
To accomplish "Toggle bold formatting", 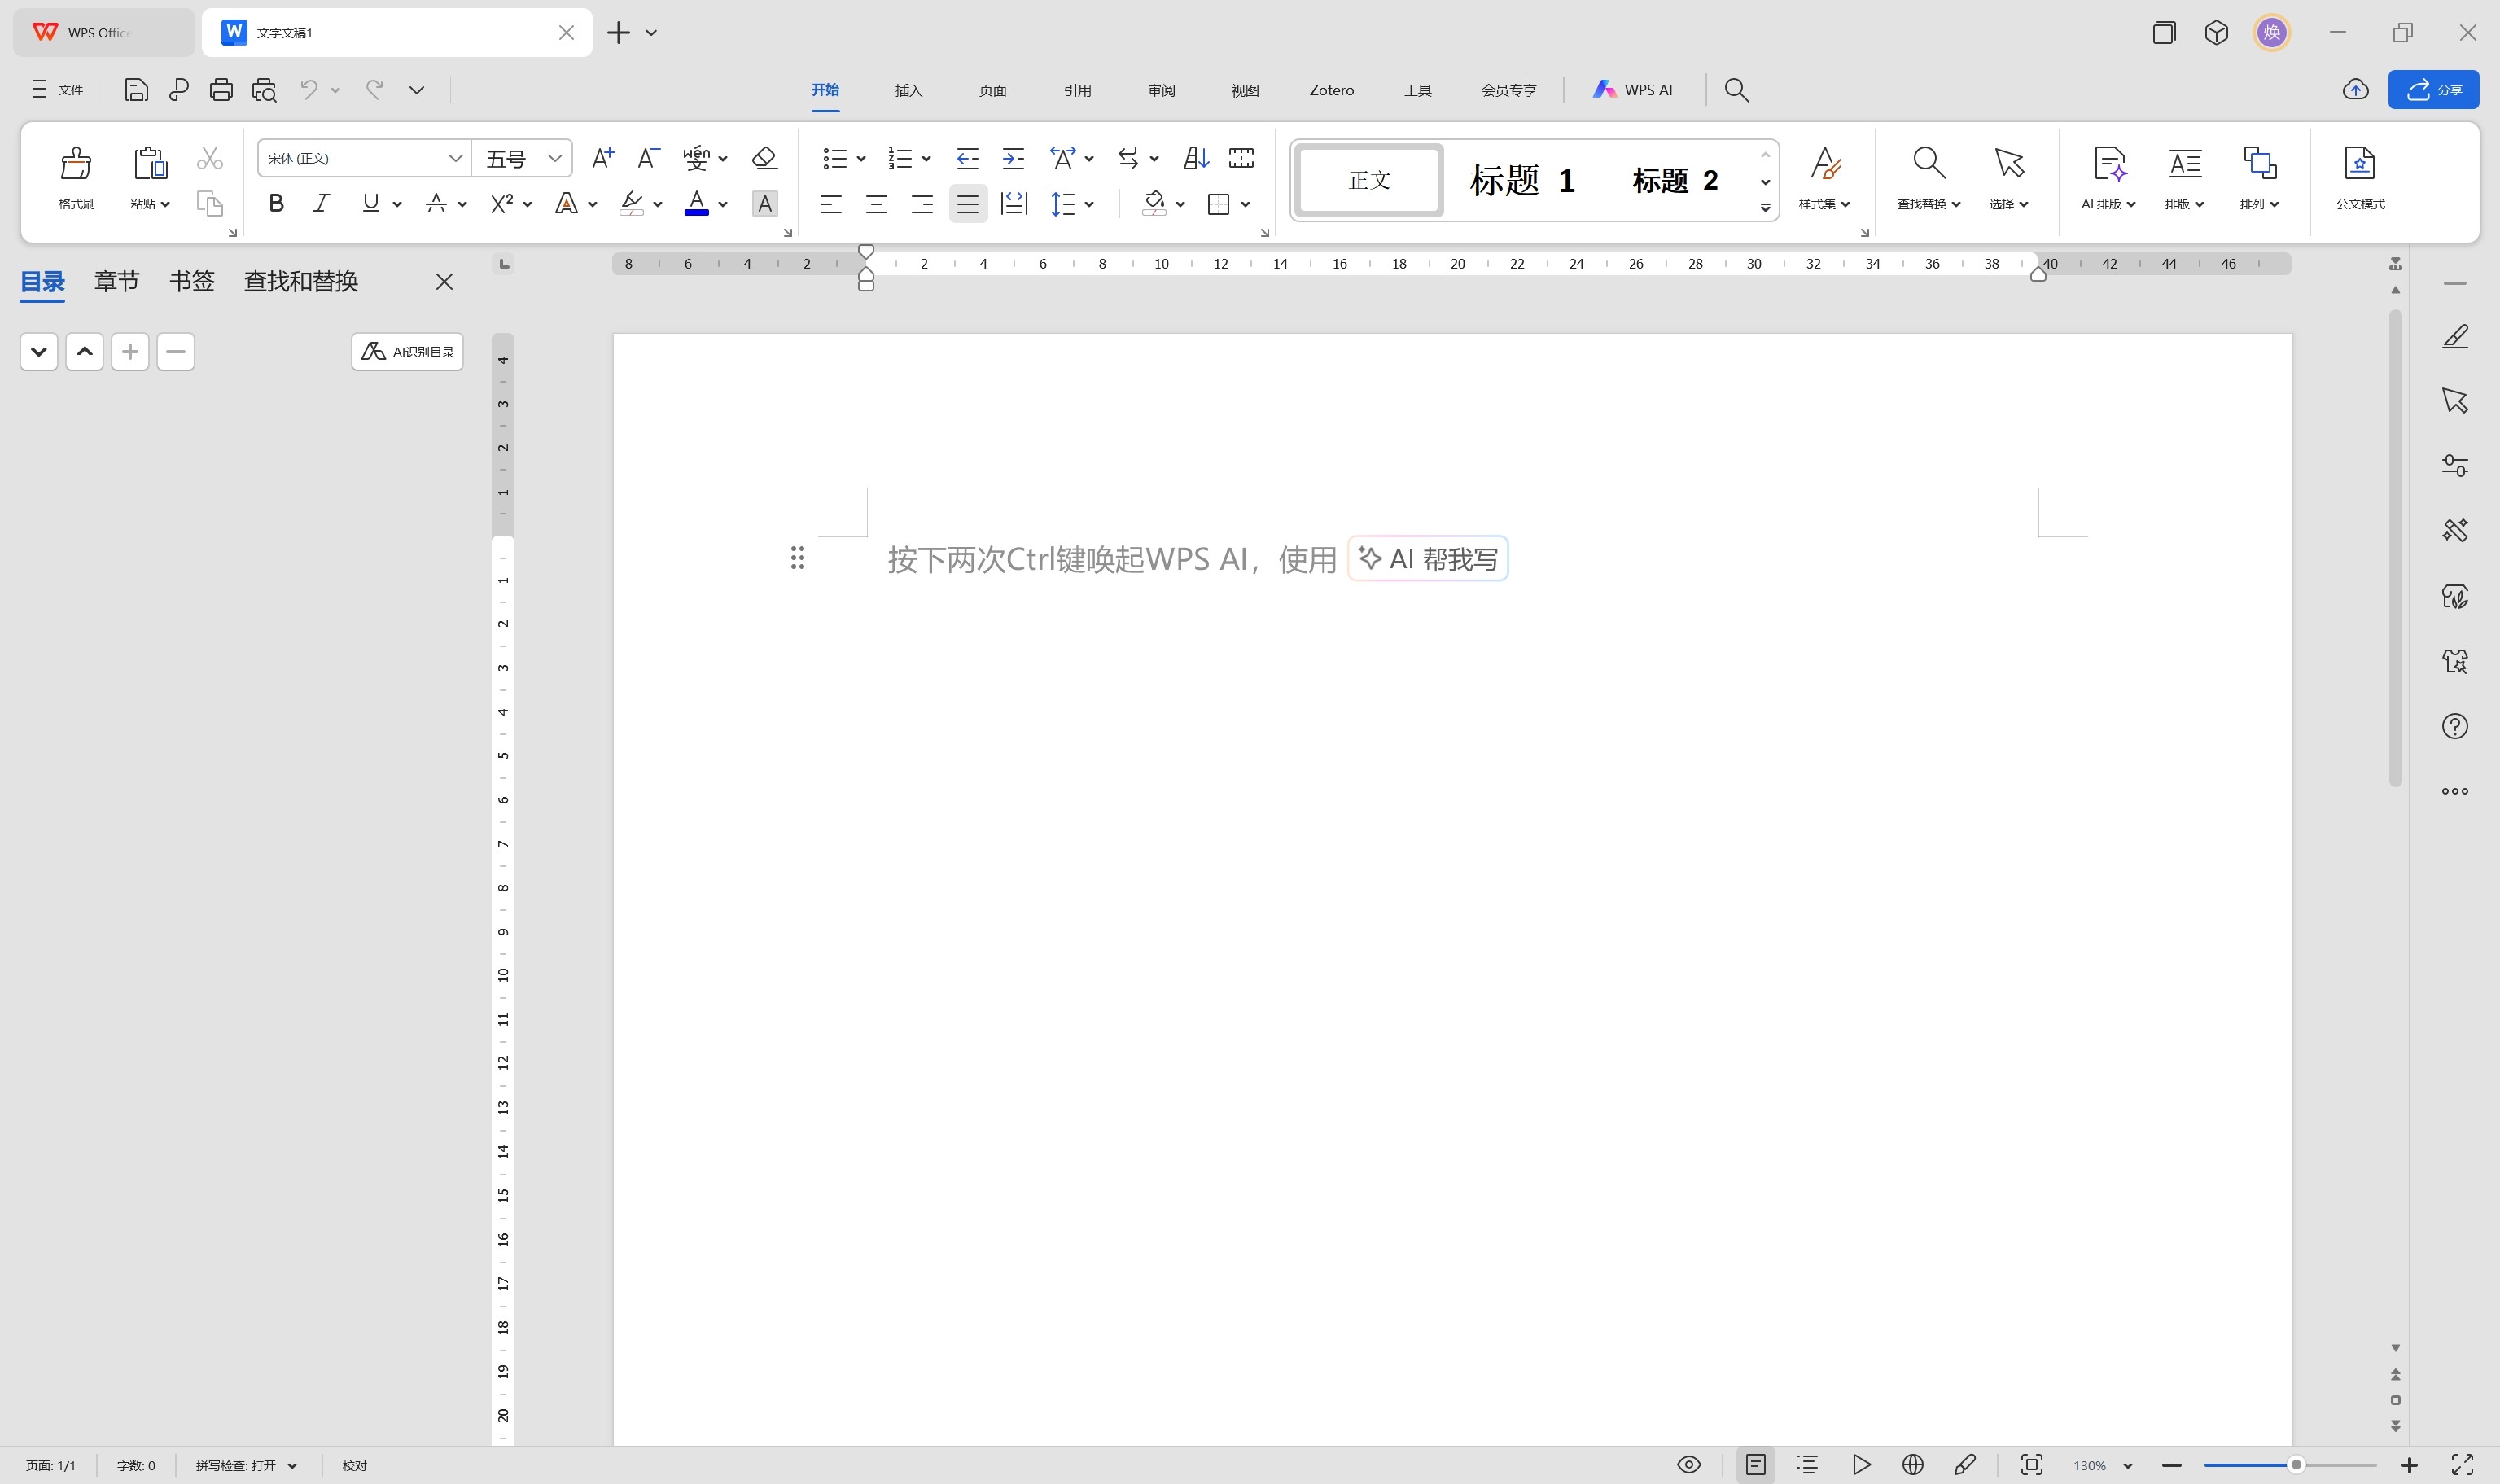I will [x=276, y=204].
